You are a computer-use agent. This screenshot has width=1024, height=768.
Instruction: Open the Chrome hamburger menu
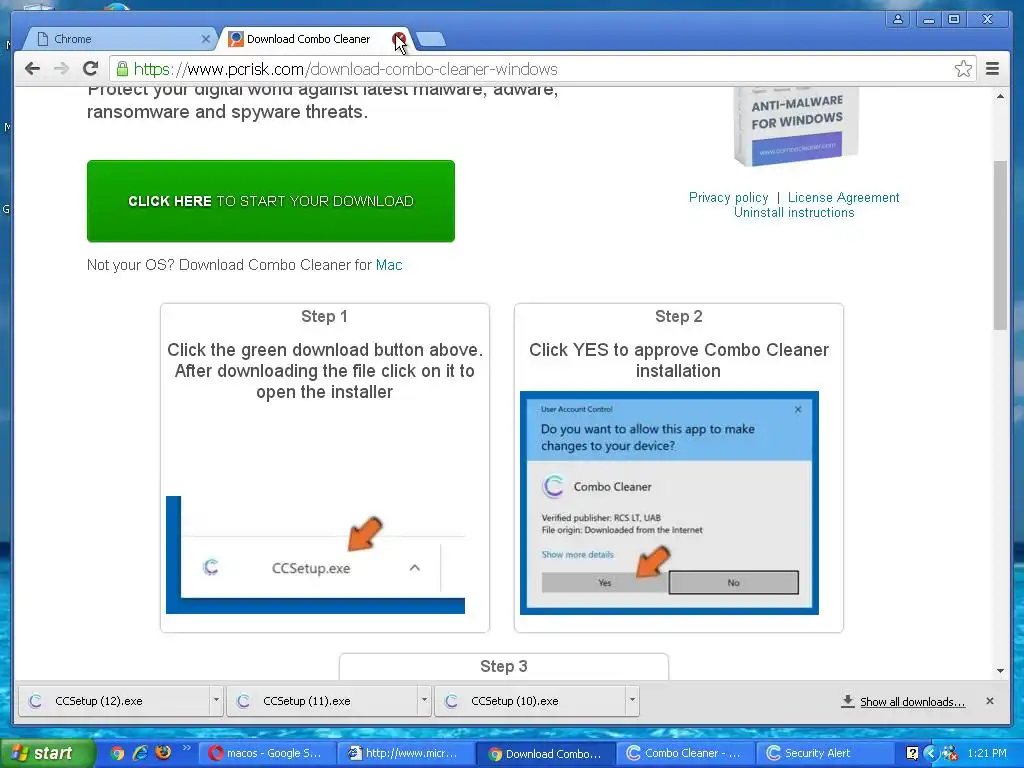(x=992, y=69)
